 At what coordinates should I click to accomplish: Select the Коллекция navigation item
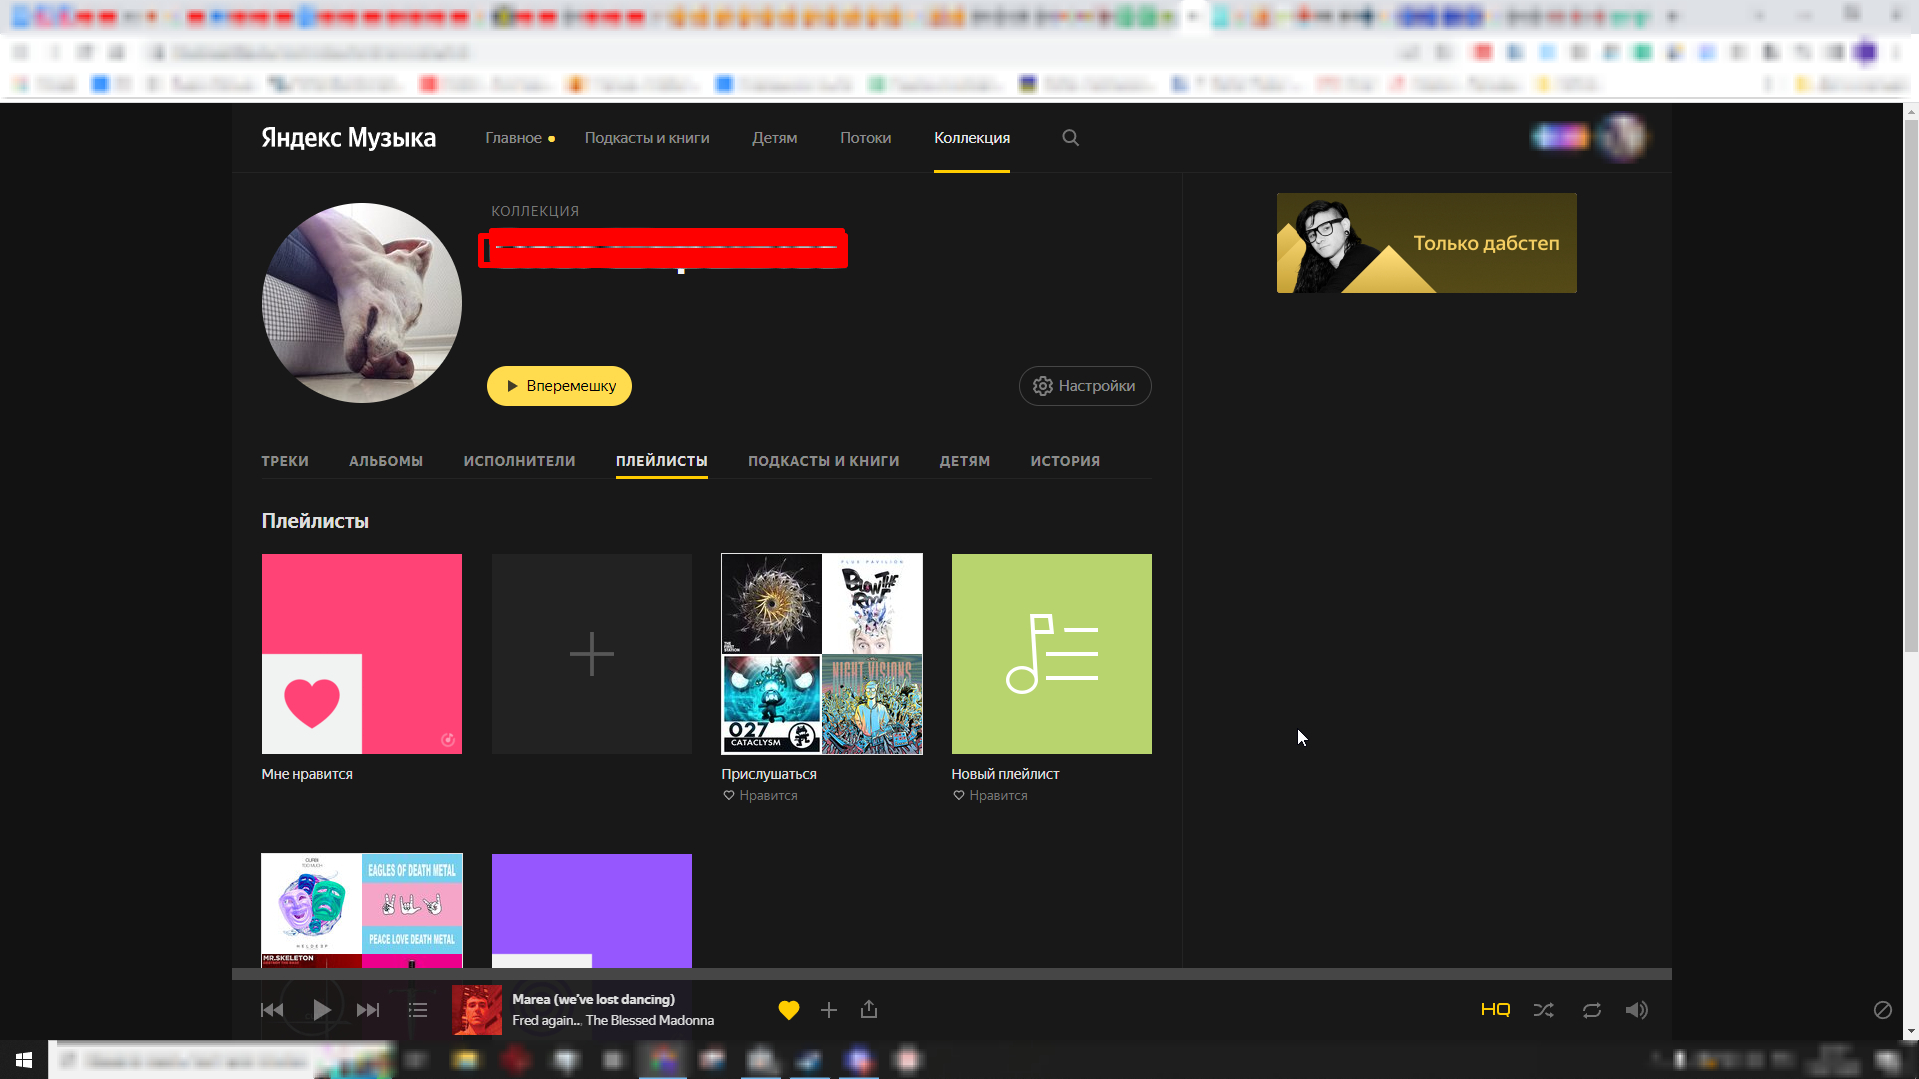pos(972,138)
